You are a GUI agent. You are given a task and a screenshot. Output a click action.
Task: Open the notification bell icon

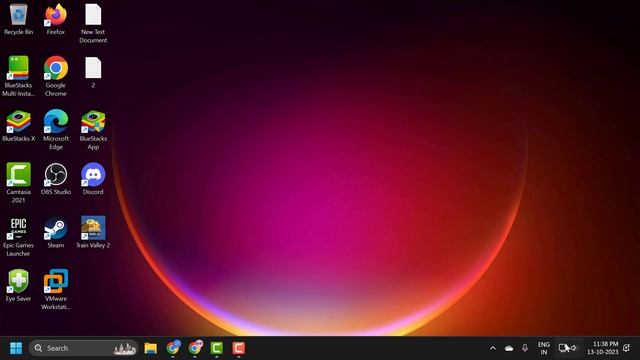tap(627, 348)
